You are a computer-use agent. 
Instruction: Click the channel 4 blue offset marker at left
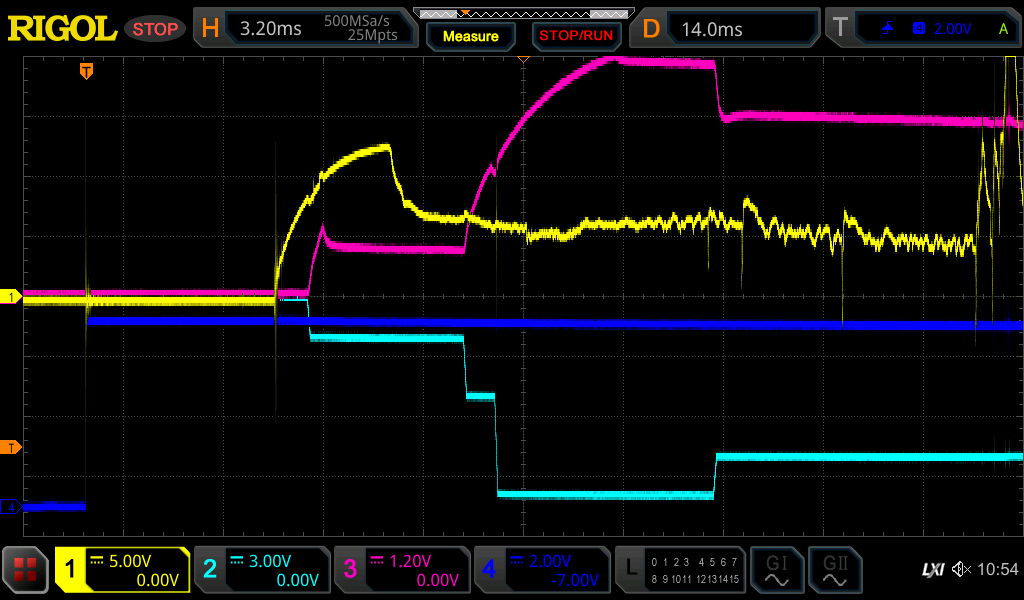pyautogui.click(x=11, y=507)
